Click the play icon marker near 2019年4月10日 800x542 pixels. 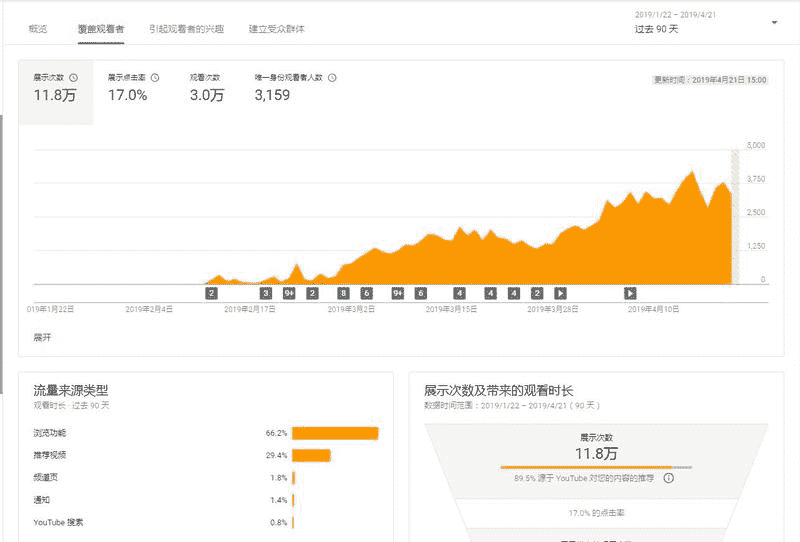click(x=630, y=293)
